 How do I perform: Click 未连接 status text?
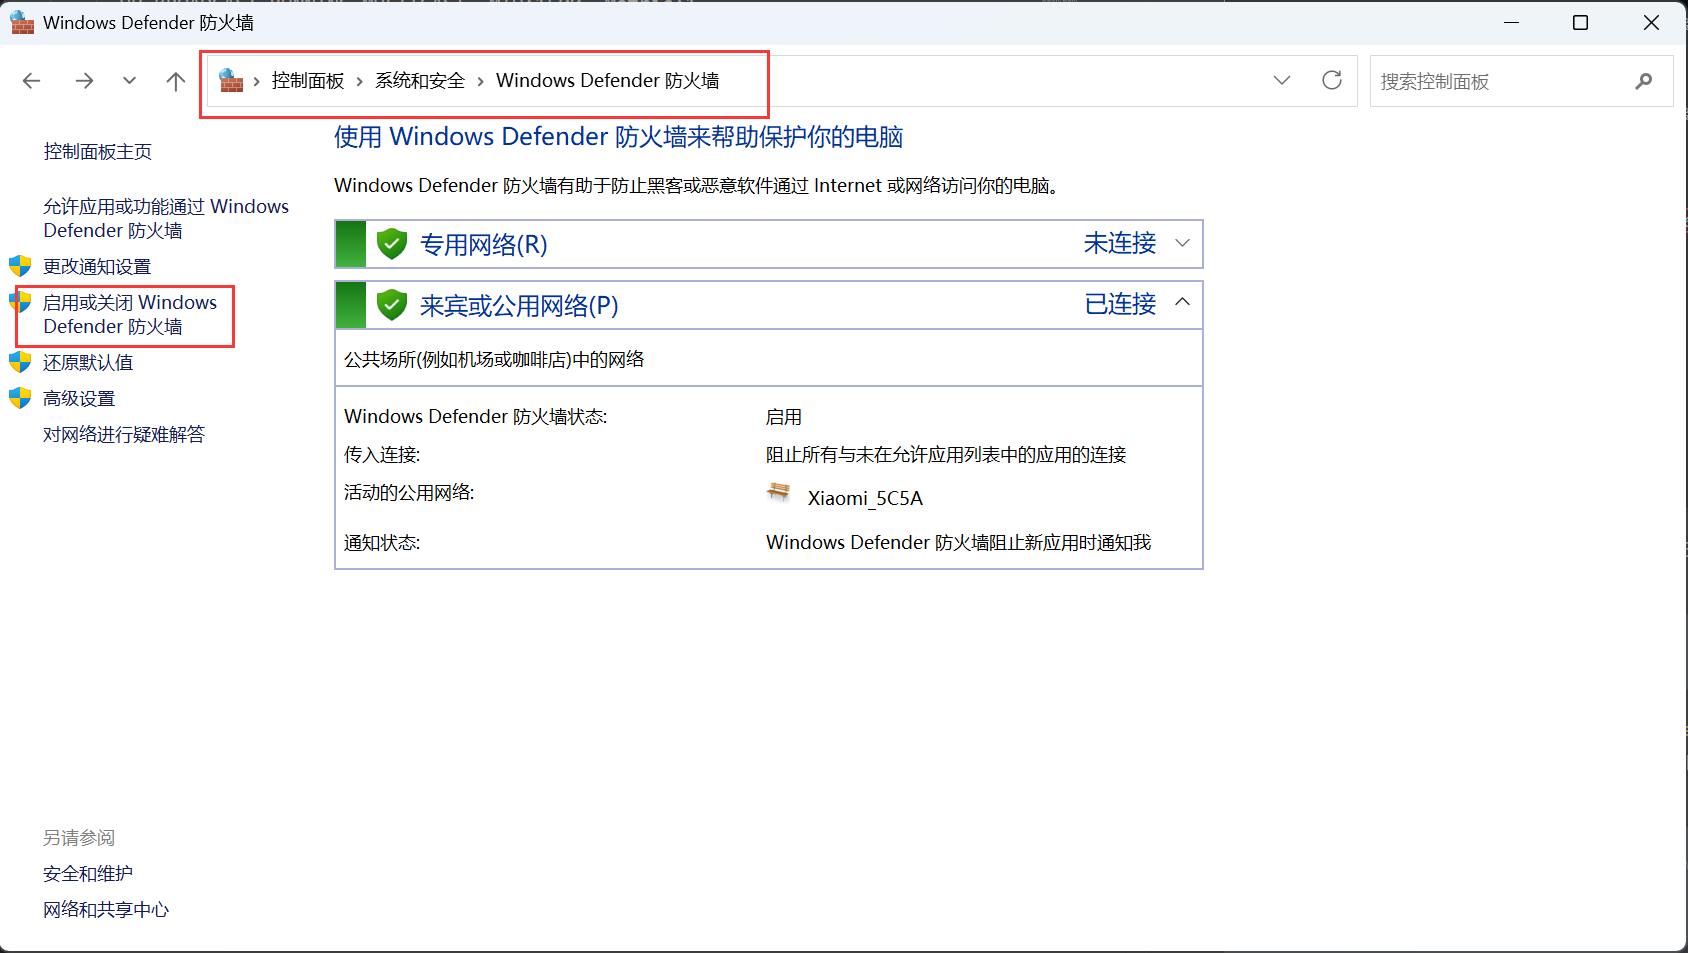(x=1120, y=243)
